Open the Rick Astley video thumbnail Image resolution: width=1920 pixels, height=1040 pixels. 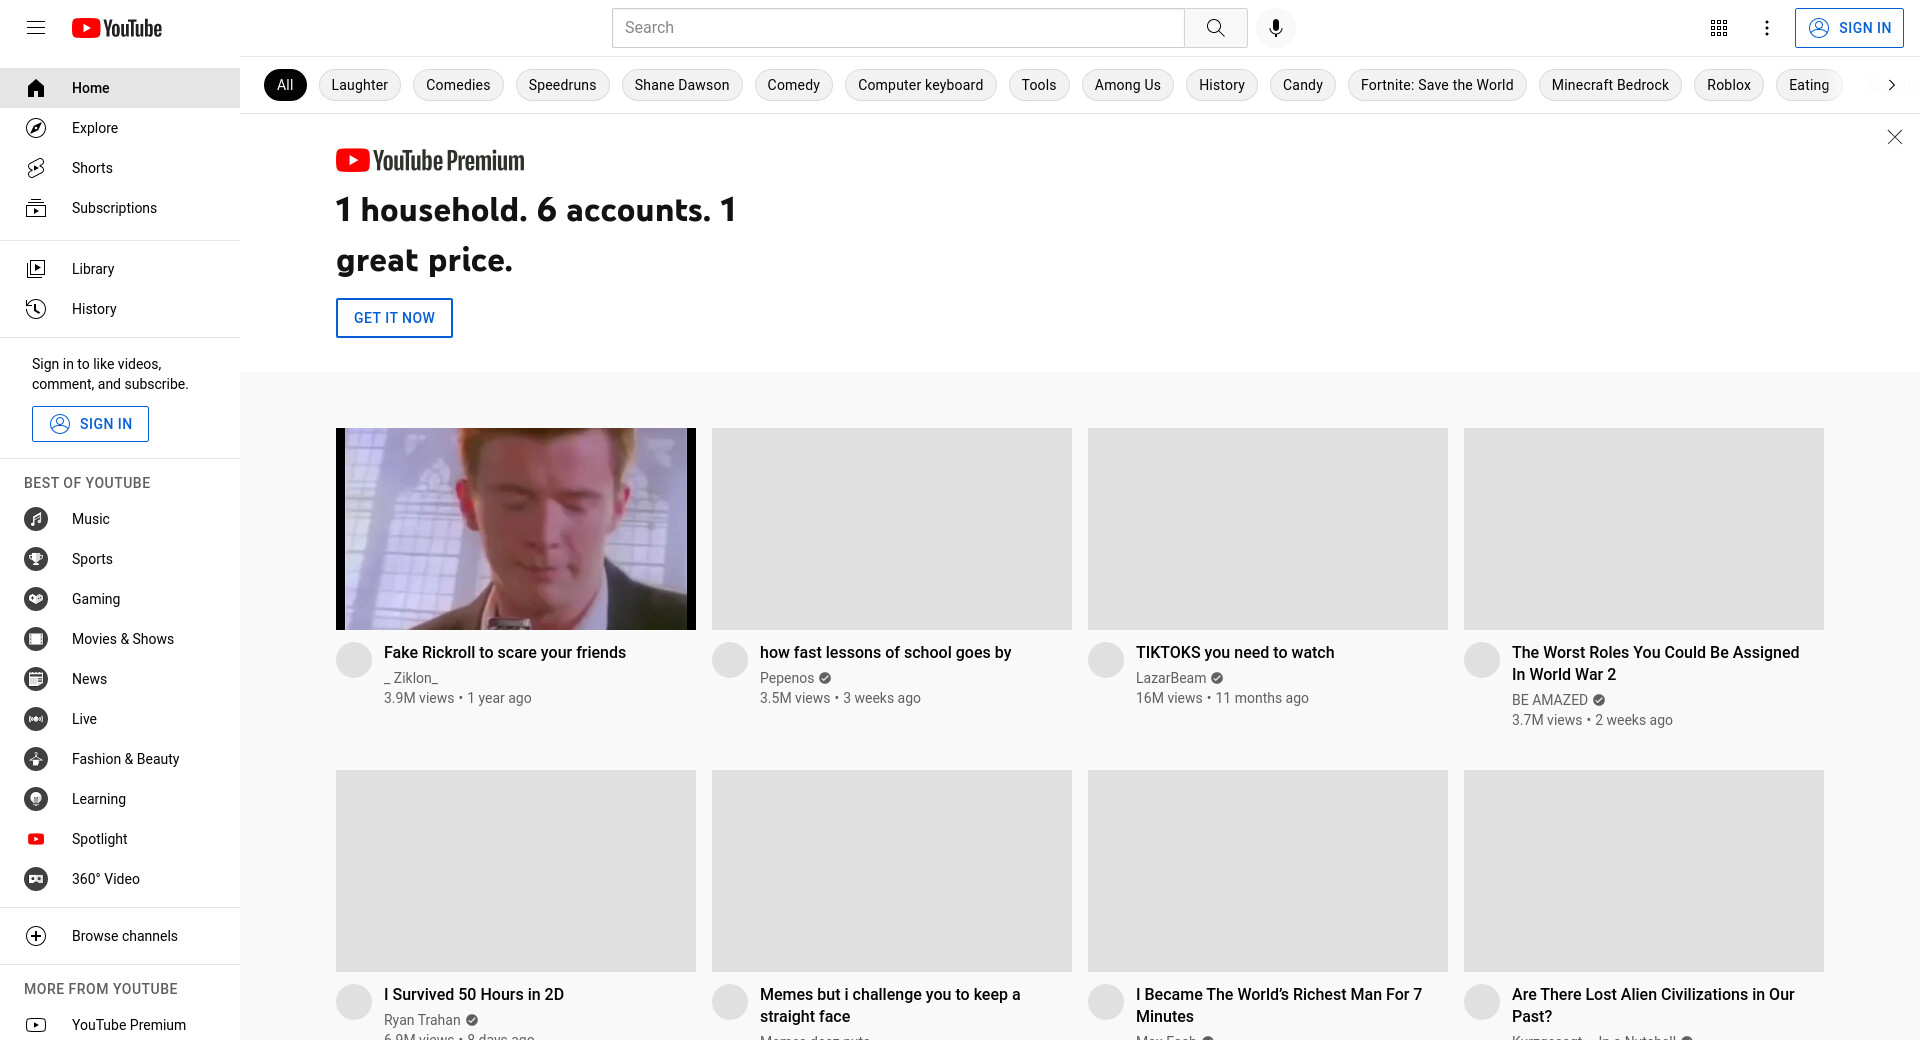[x=516, y=529]
